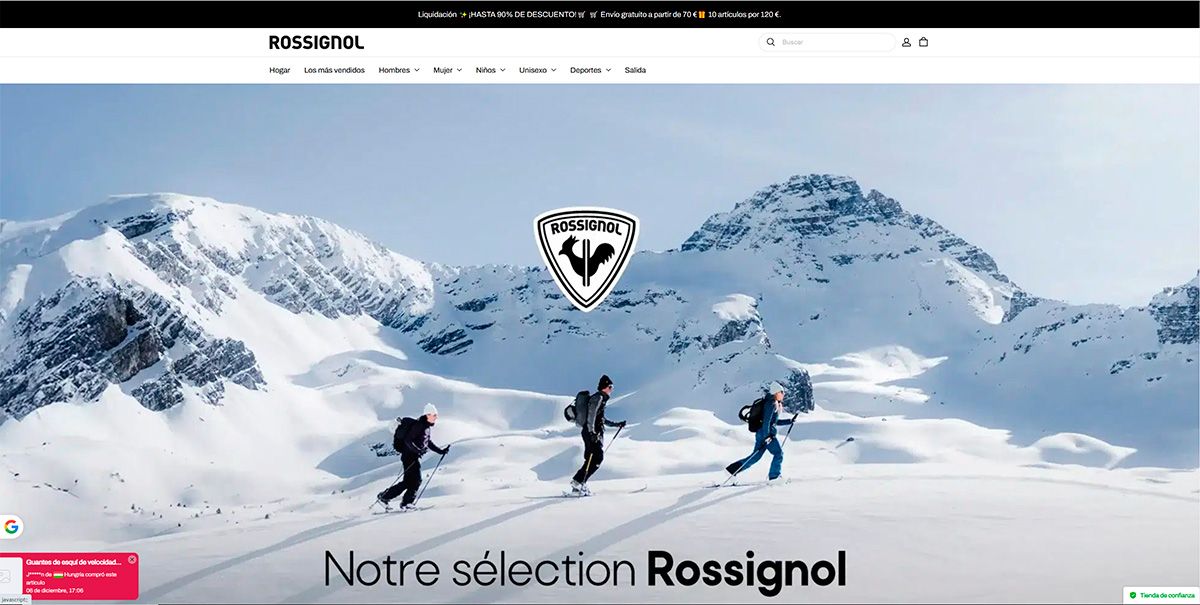The width and height of the screenshot is (1200, 605).
Task: Click the Google badge icon
Action: (x=11, y=527)
